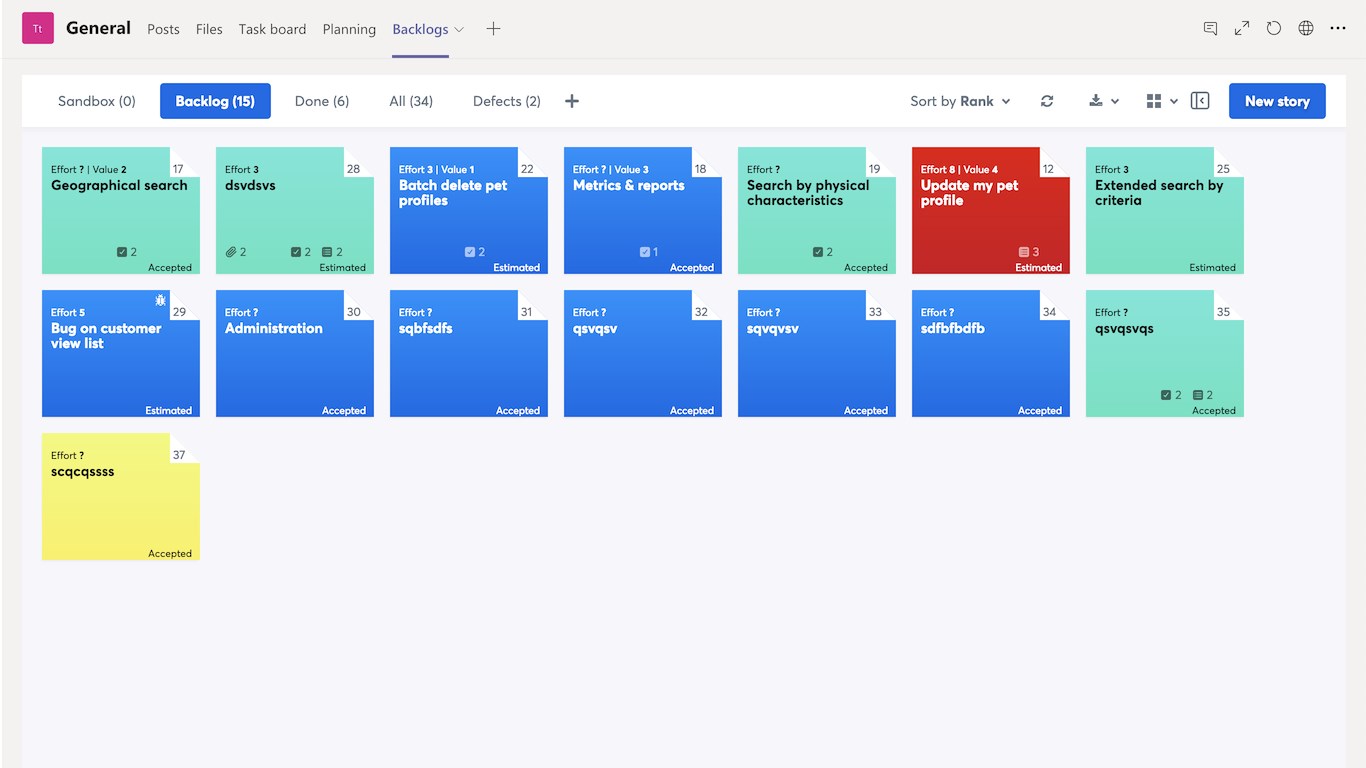Open the more options ellipsis menu
The width and height of the screenshot is (1366, 768).
click(1338, 29)
